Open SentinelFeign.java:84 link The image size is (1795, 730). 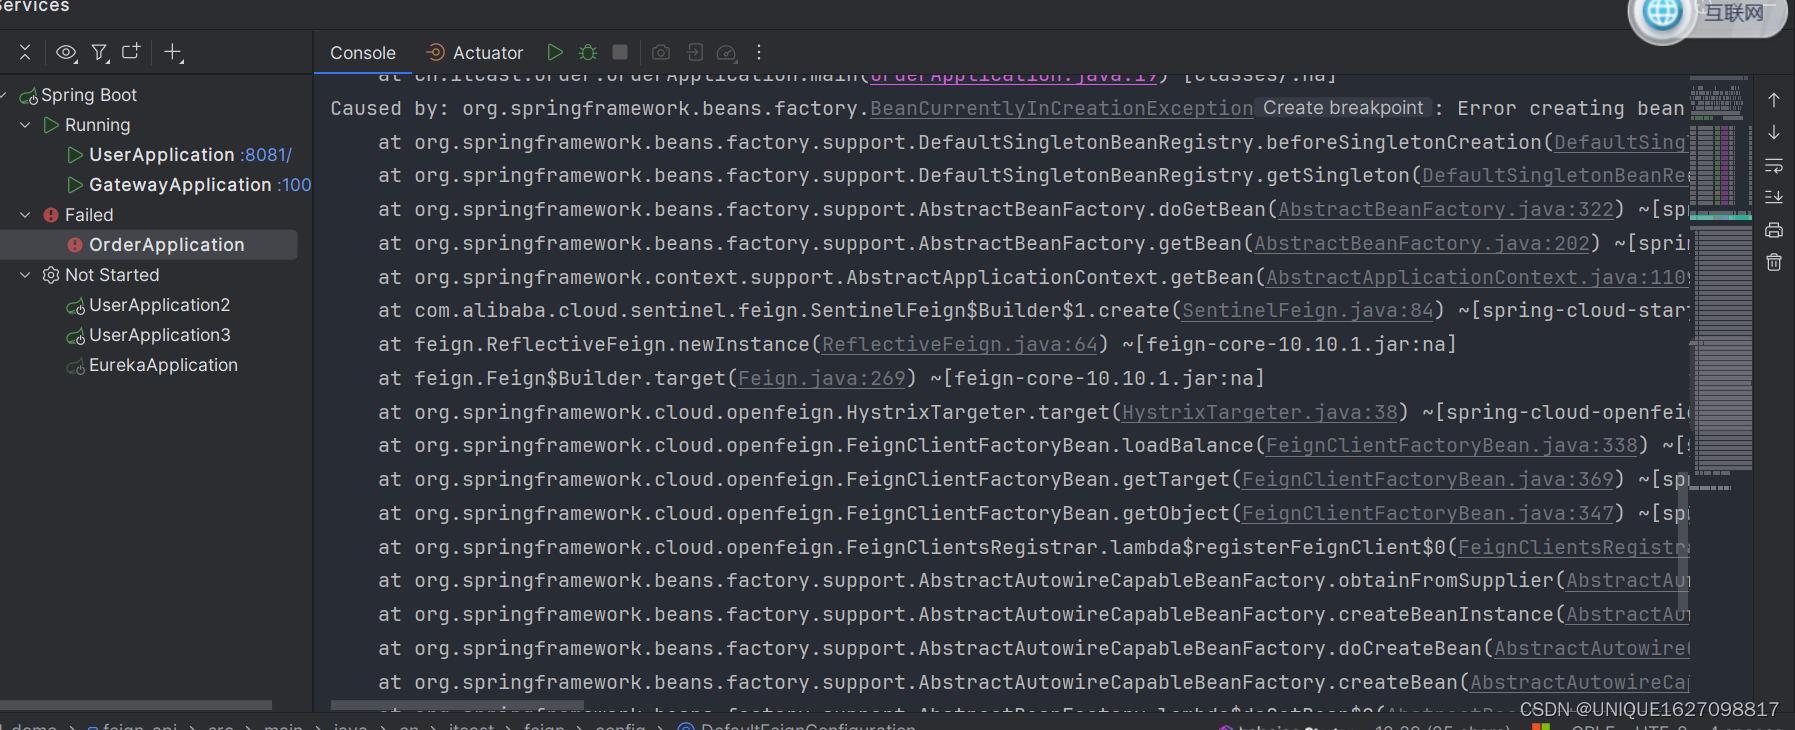click(1308, 311)
